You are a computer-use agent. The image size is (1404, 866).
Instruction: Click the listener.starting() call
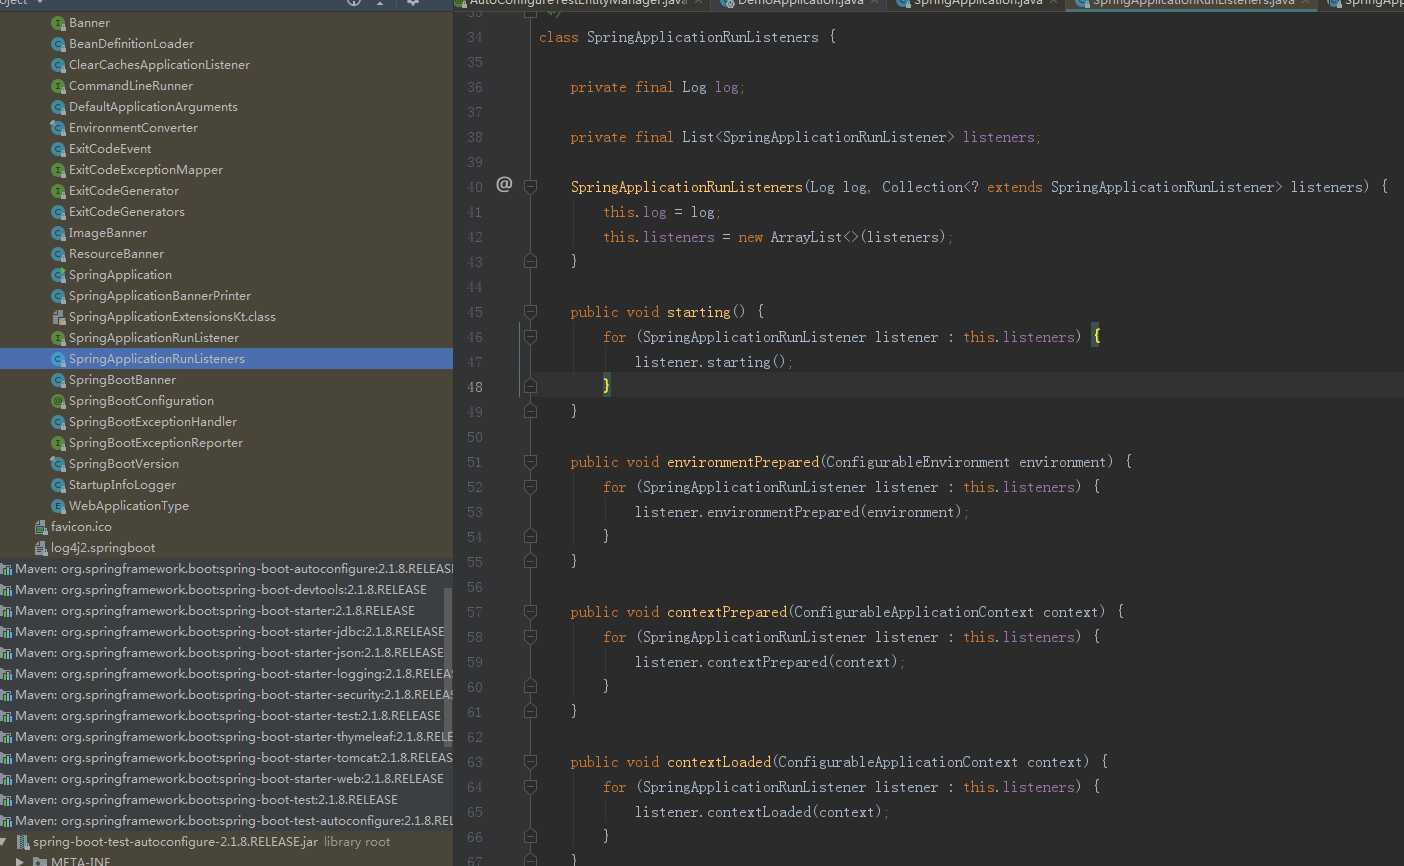pyautogui.click(x=711, y=362)
